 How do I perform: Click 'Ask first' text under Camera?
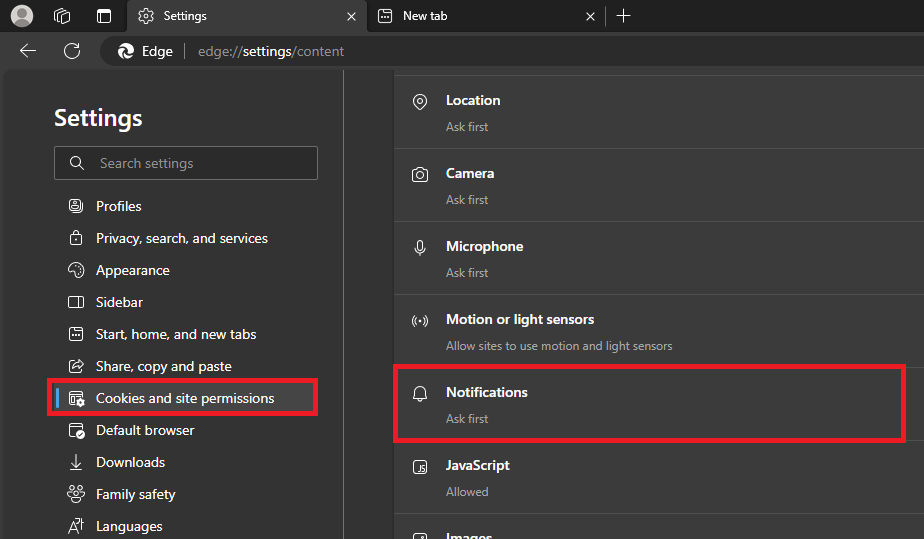[467, 200]
